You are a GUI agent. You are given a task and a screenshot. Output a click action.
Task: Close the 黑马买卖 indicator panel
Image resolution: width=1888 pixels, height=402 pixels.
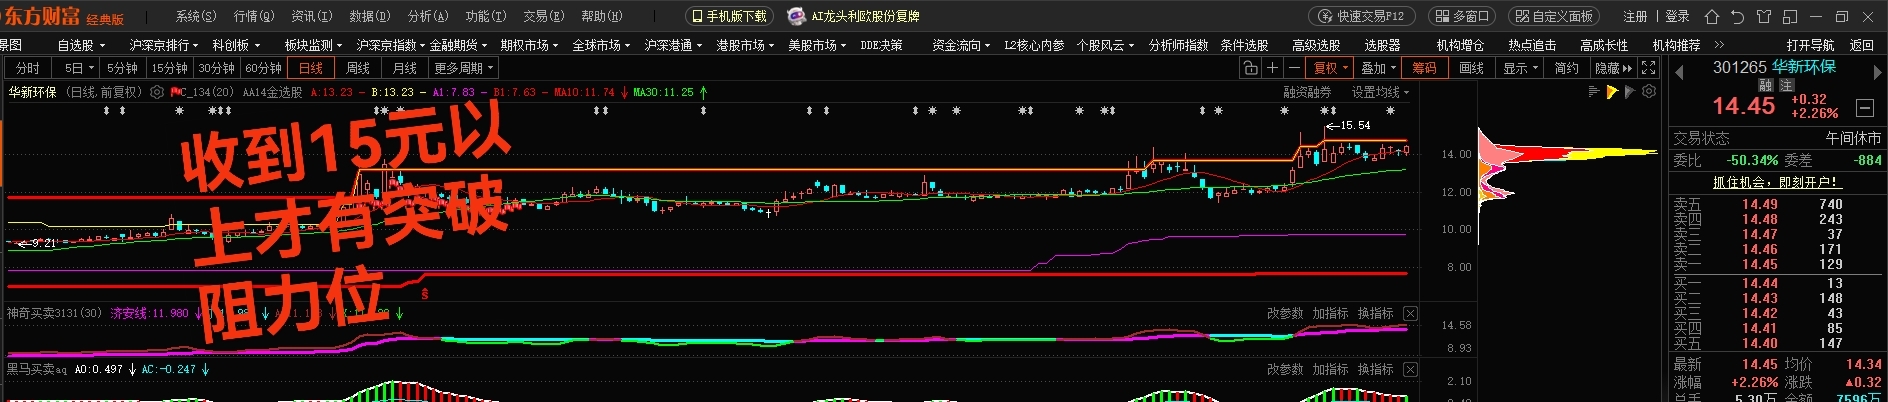[x=1410, y=369]
